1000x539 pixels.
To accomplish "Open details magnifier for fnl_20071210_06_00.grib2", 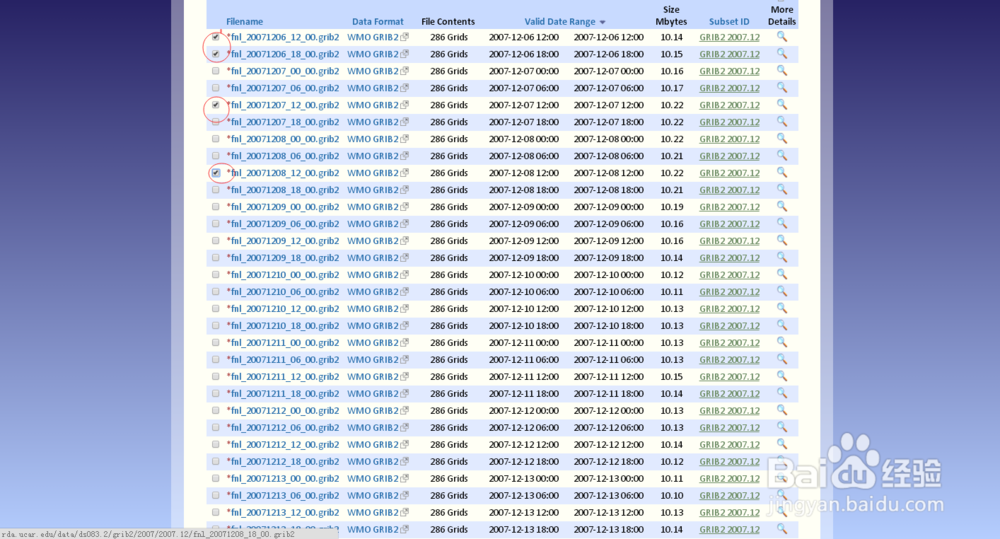I will [x=782, y=292].
